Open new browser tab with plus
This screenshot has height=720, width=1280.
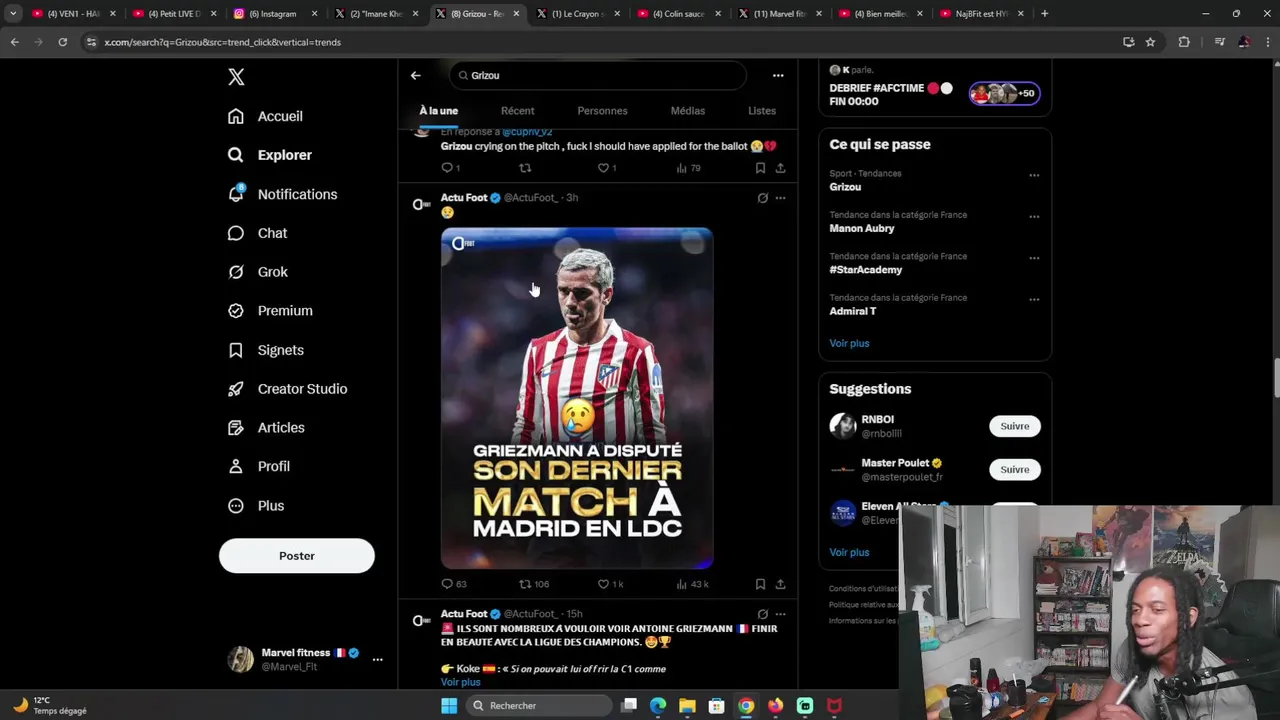1044,14
